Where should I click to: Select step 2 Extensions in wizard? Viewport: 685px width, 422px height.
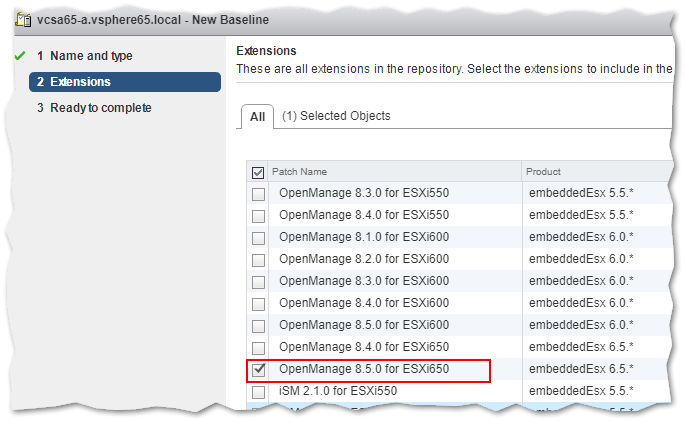(x=125, y=82)
